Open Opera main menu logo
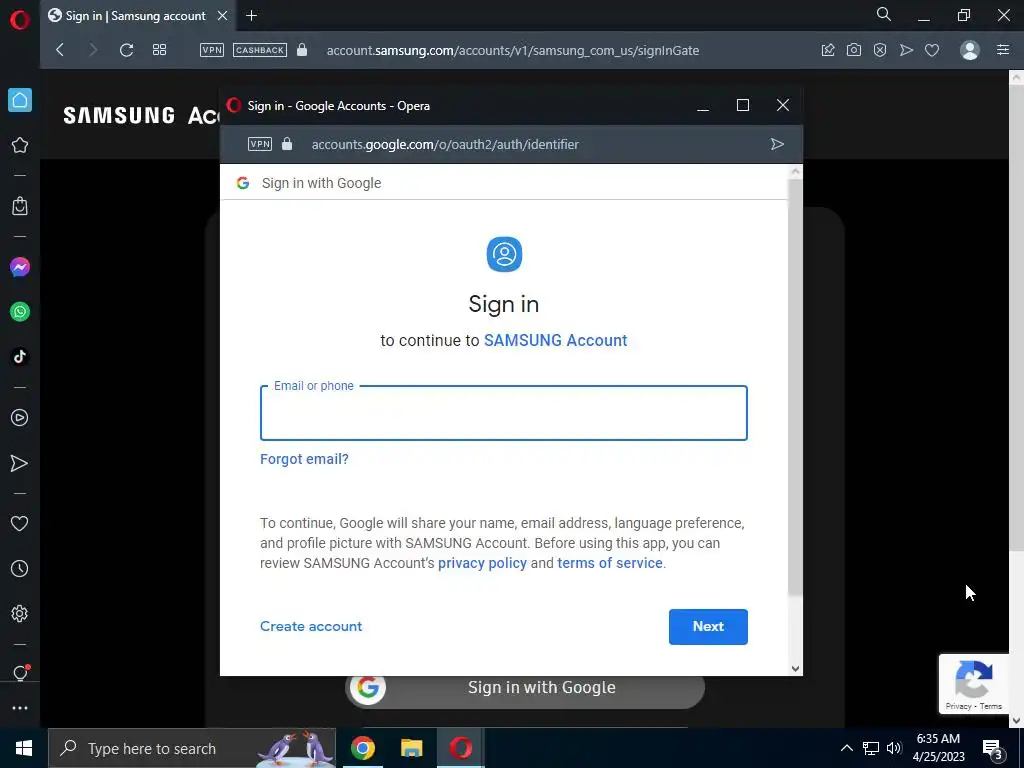The height and width of the screenshot is (768, 1024). [x=20, y=20]
